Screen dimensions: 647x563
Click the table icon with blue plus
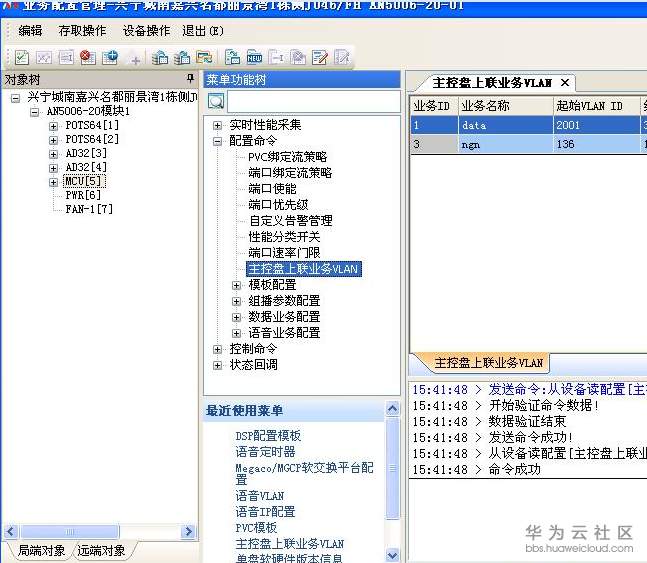pos(110,57)
